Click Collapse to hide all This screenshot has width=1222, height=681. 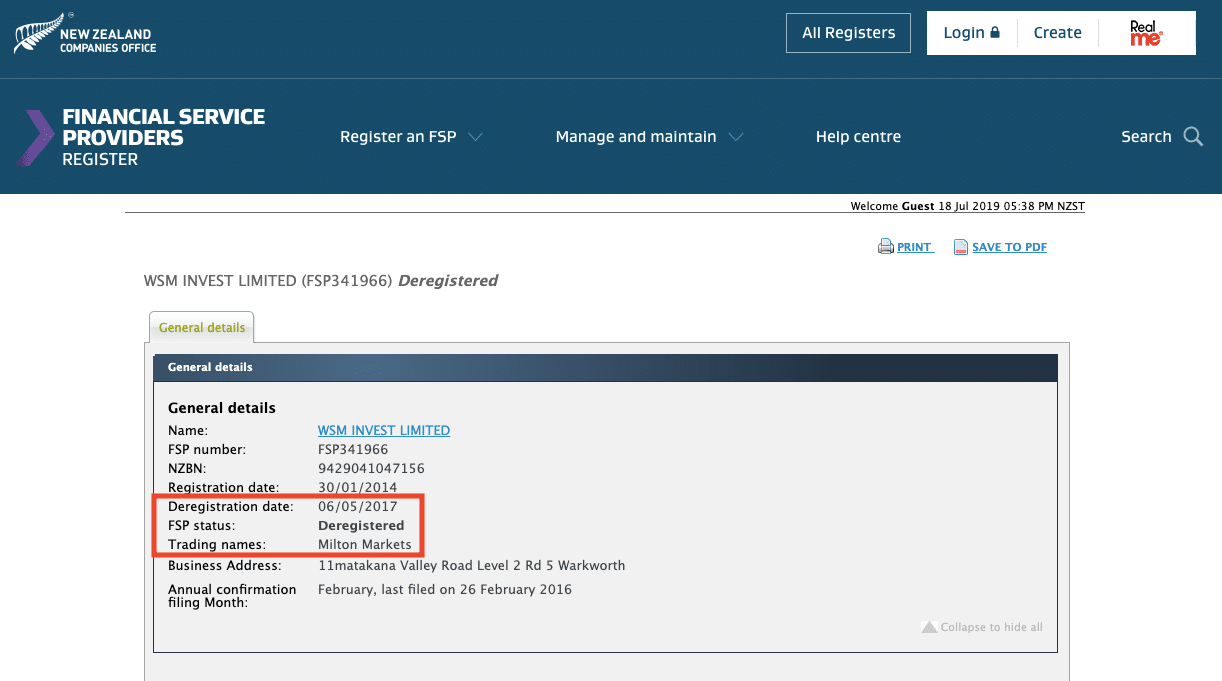click(991, 627)
